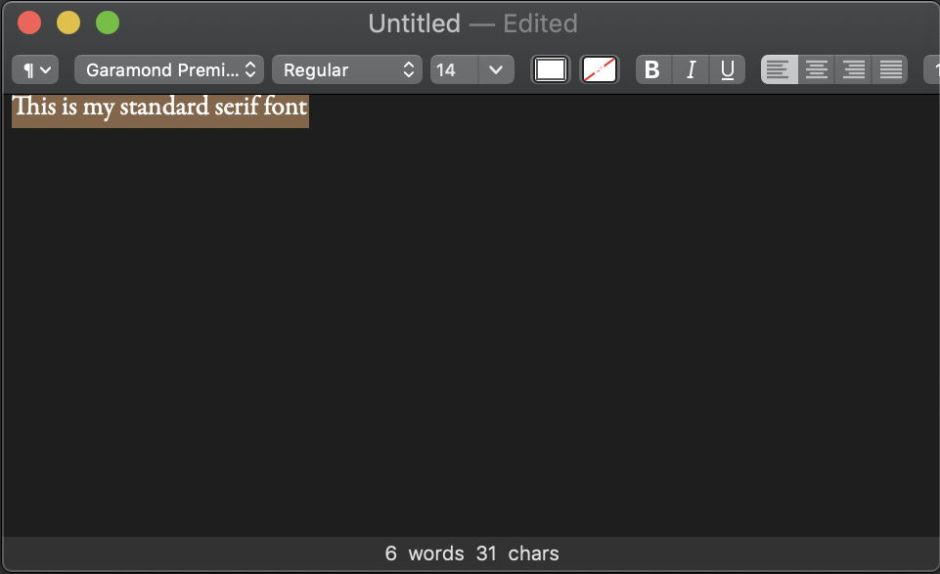Open the text background color swatch

(600, 70)
